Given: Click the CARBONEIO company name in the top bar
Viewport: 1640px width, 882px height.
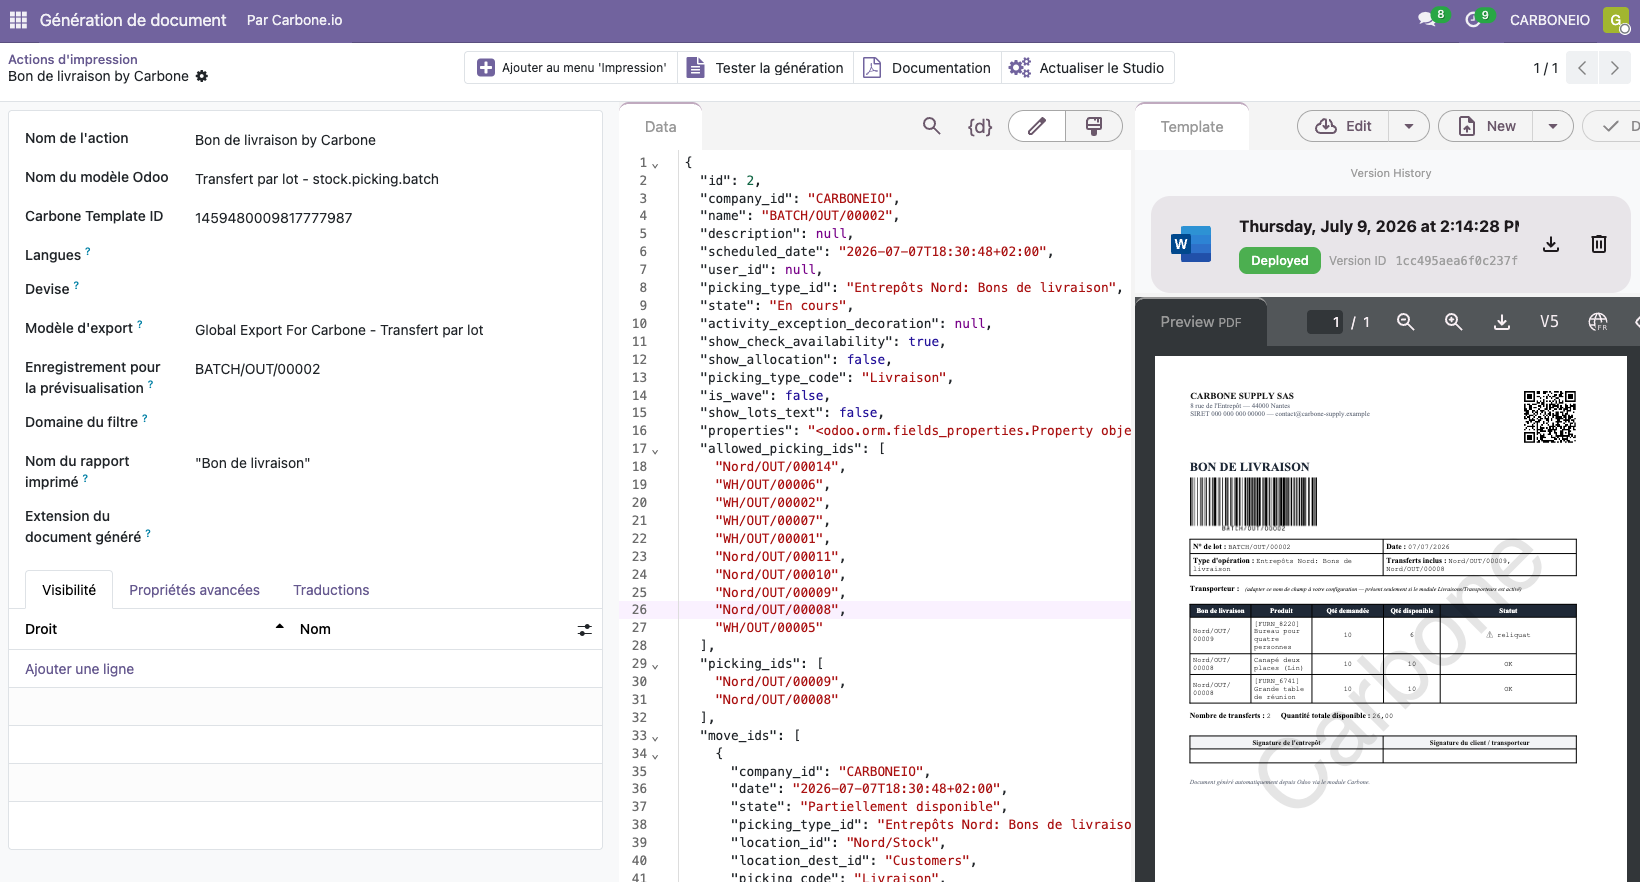Looking at the screenshot, I should [x=1550, y=20].
